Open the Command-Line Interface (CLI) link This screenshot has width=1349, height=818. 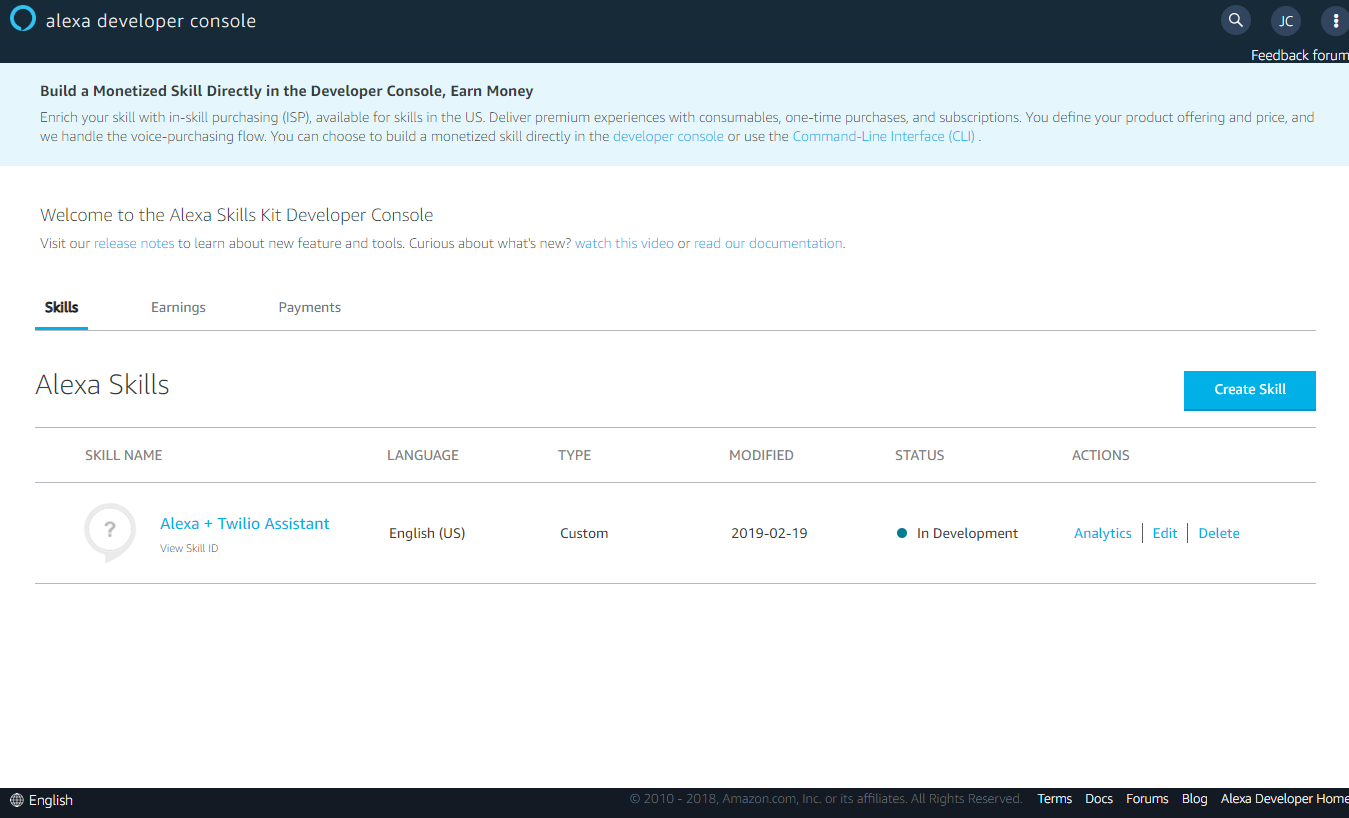click(x=884, y=136)
